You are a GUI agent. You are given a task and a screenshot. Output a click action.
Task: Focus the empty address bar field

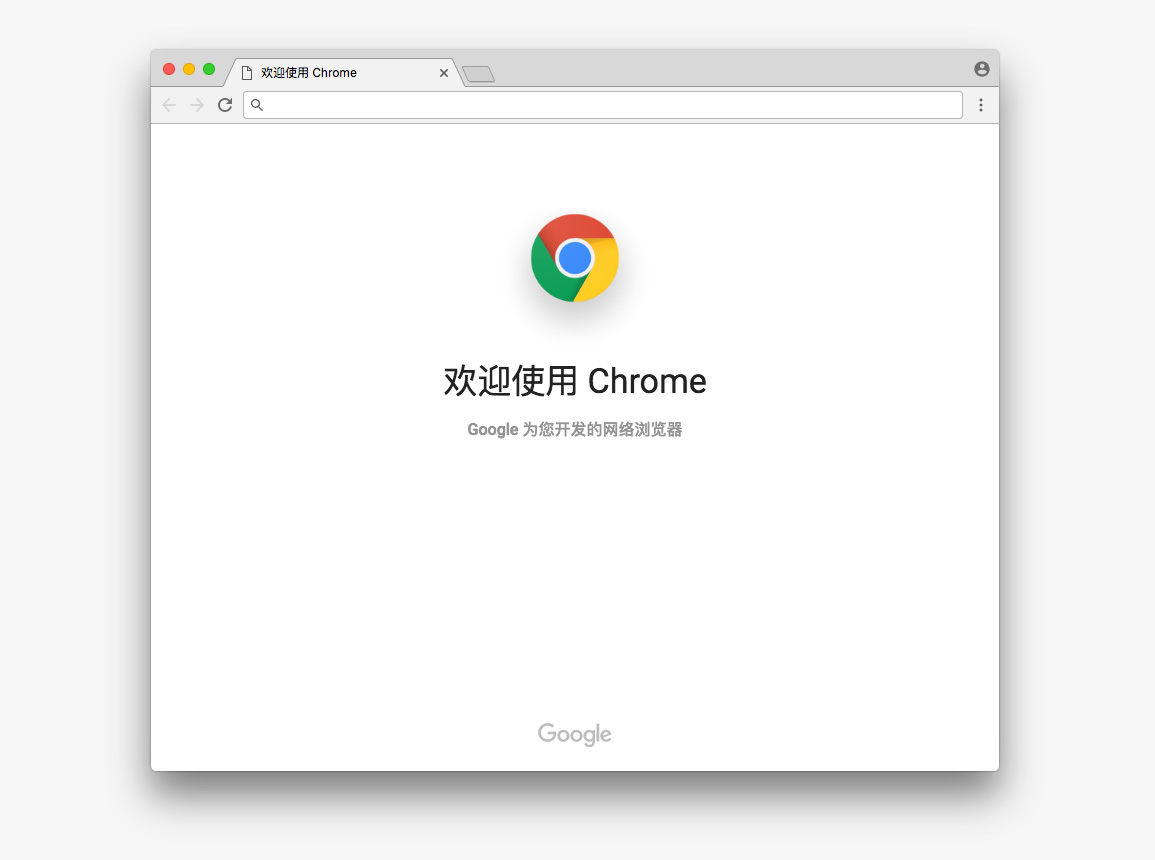pos(603,105)
